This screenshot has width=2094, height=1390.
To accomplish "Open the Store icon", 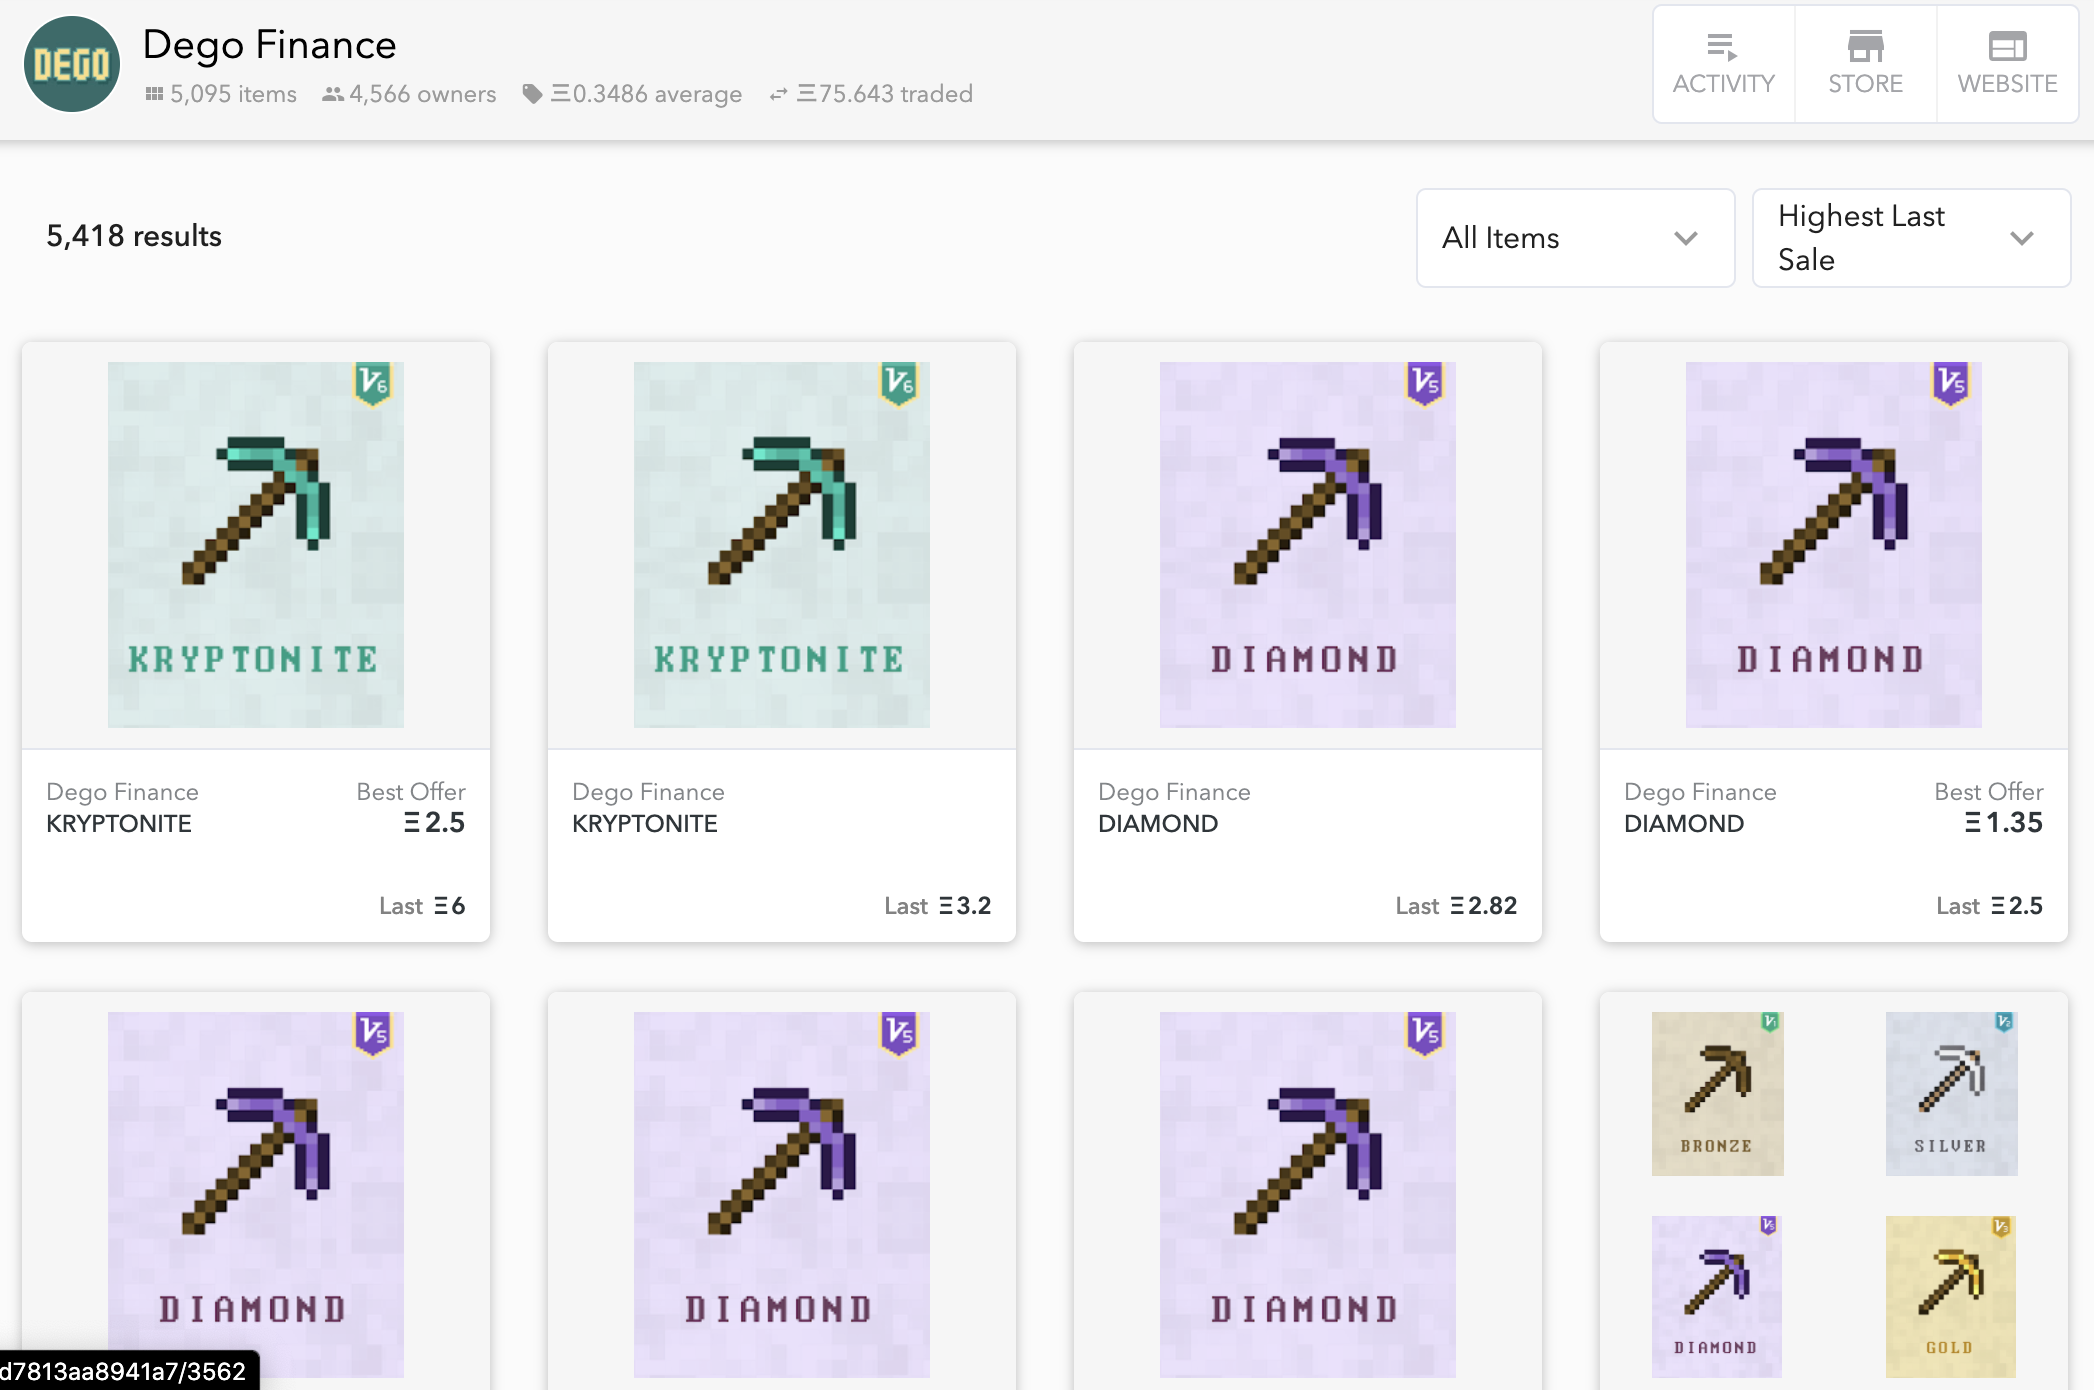I will (1865, 46).
